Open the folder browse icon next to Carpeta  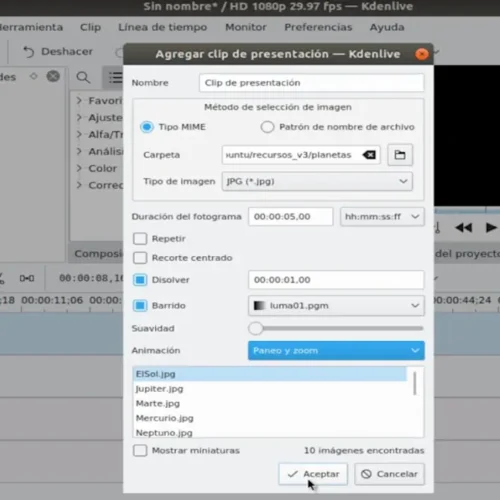[400, 155]
